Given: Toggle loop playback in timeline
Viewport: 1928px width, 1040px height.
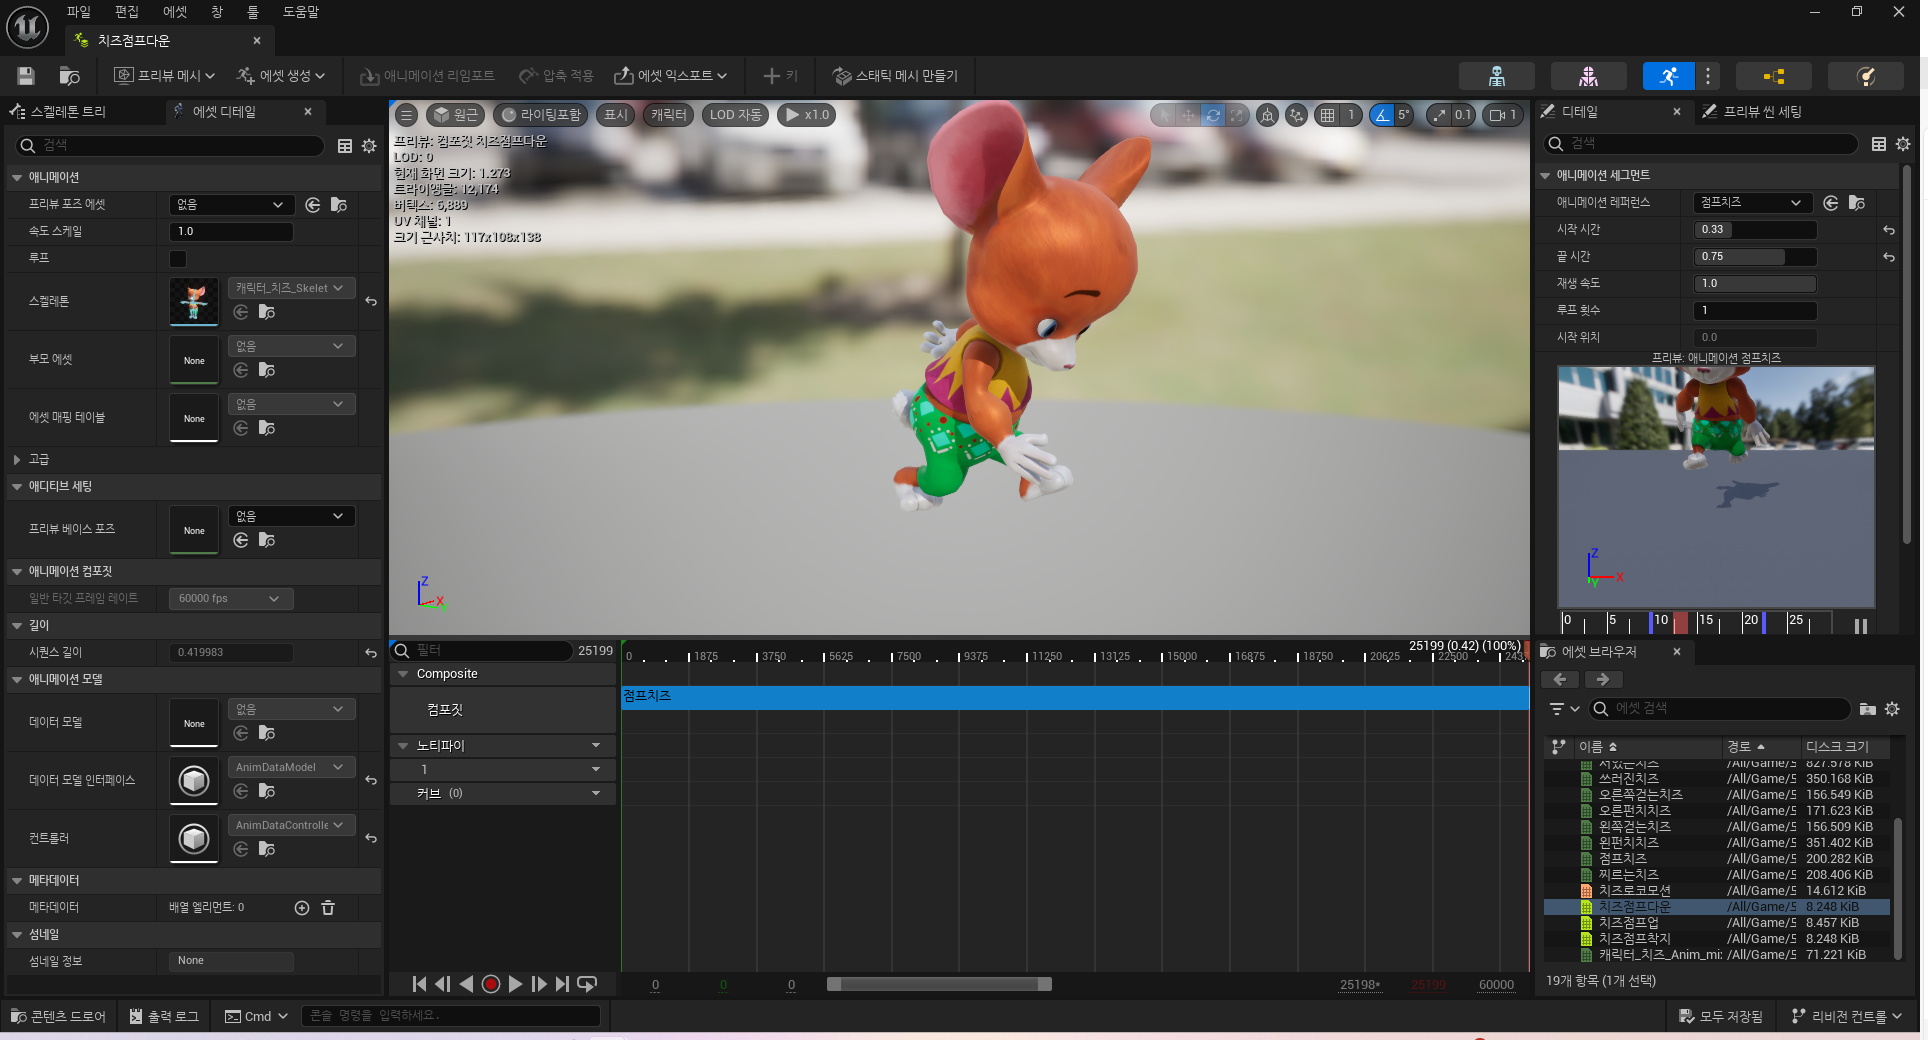Looking at the screenshot, I should pyautogui.click(x=588, y=984).
